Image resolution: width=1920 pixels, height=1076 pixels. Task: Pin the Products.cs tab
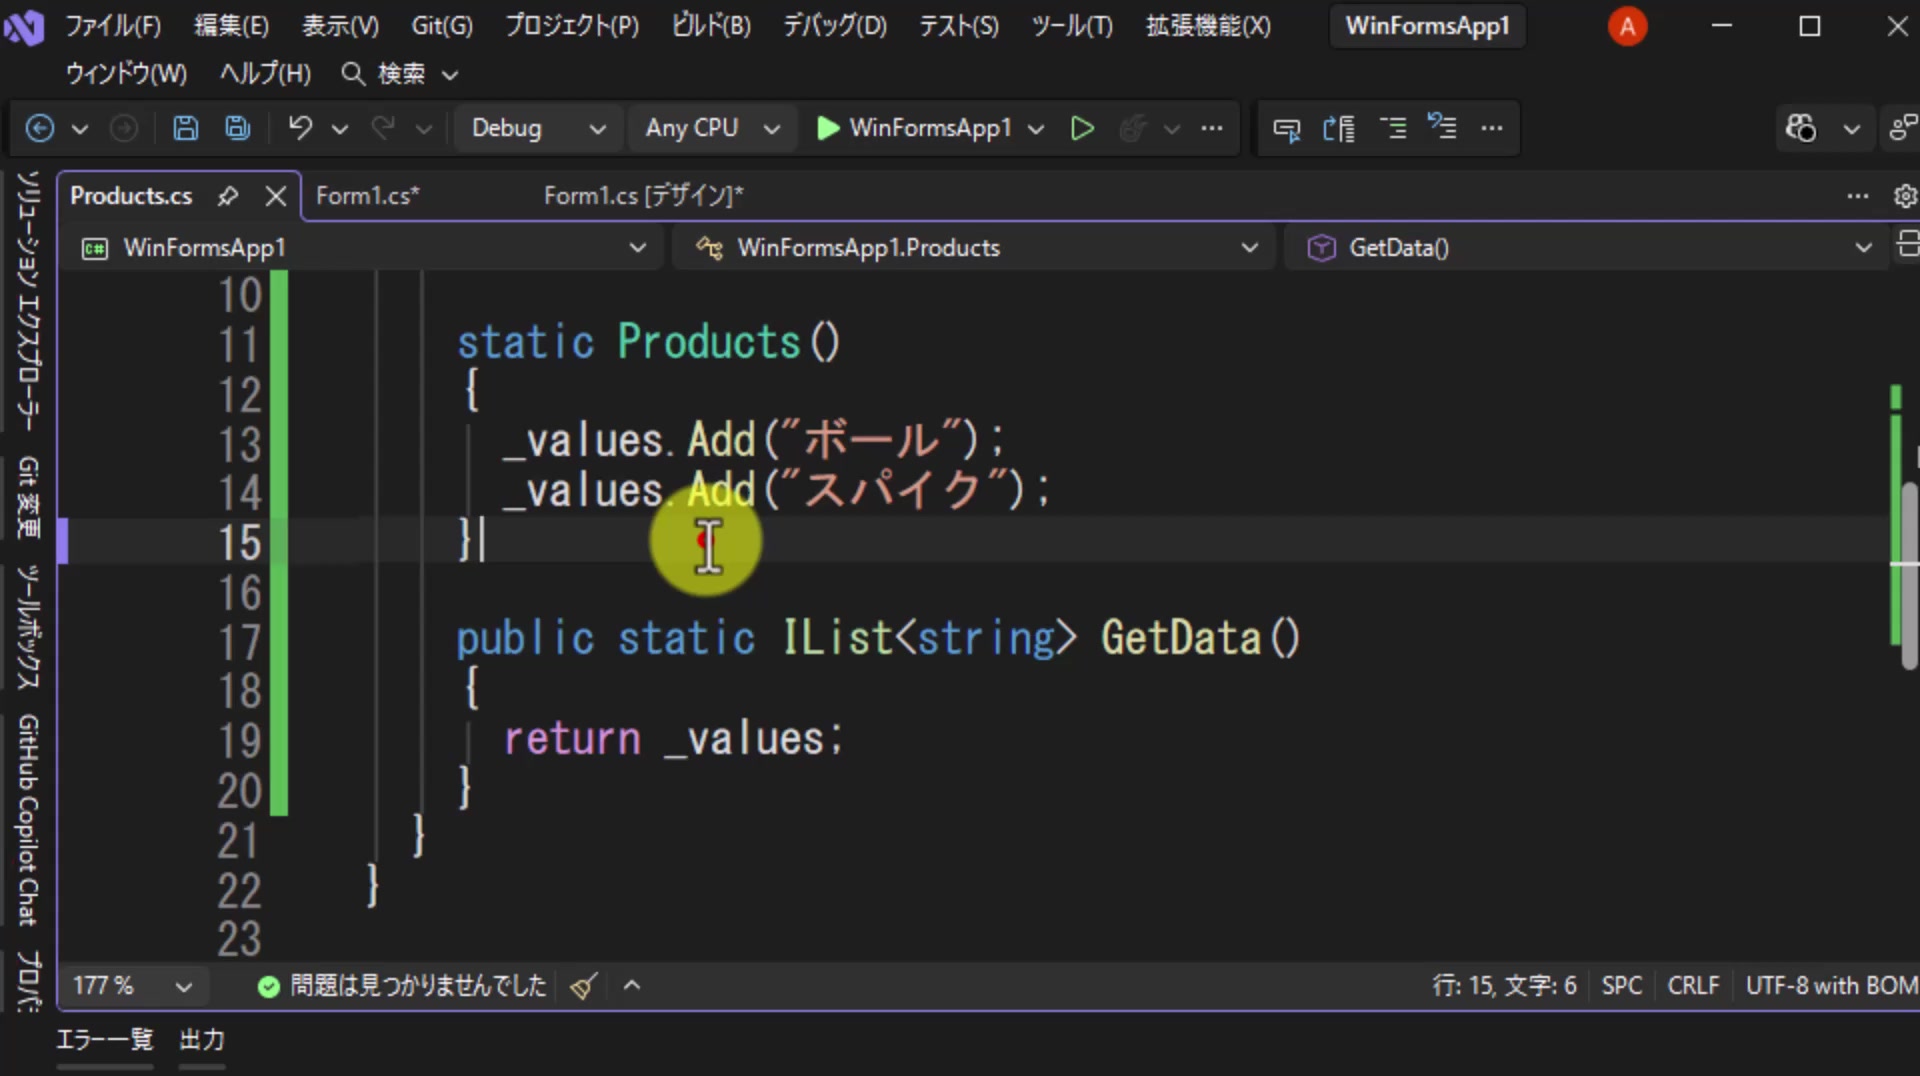tap(228, 196)
